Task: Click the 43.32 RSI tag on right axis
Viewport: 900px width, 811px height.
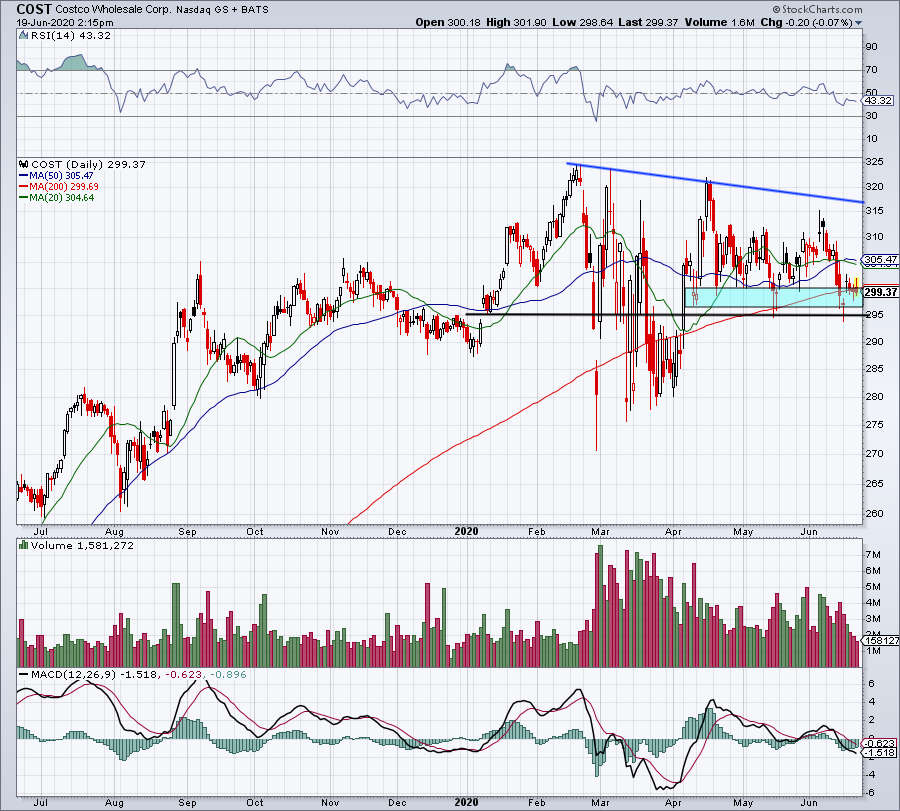Action: pos(878,100)
